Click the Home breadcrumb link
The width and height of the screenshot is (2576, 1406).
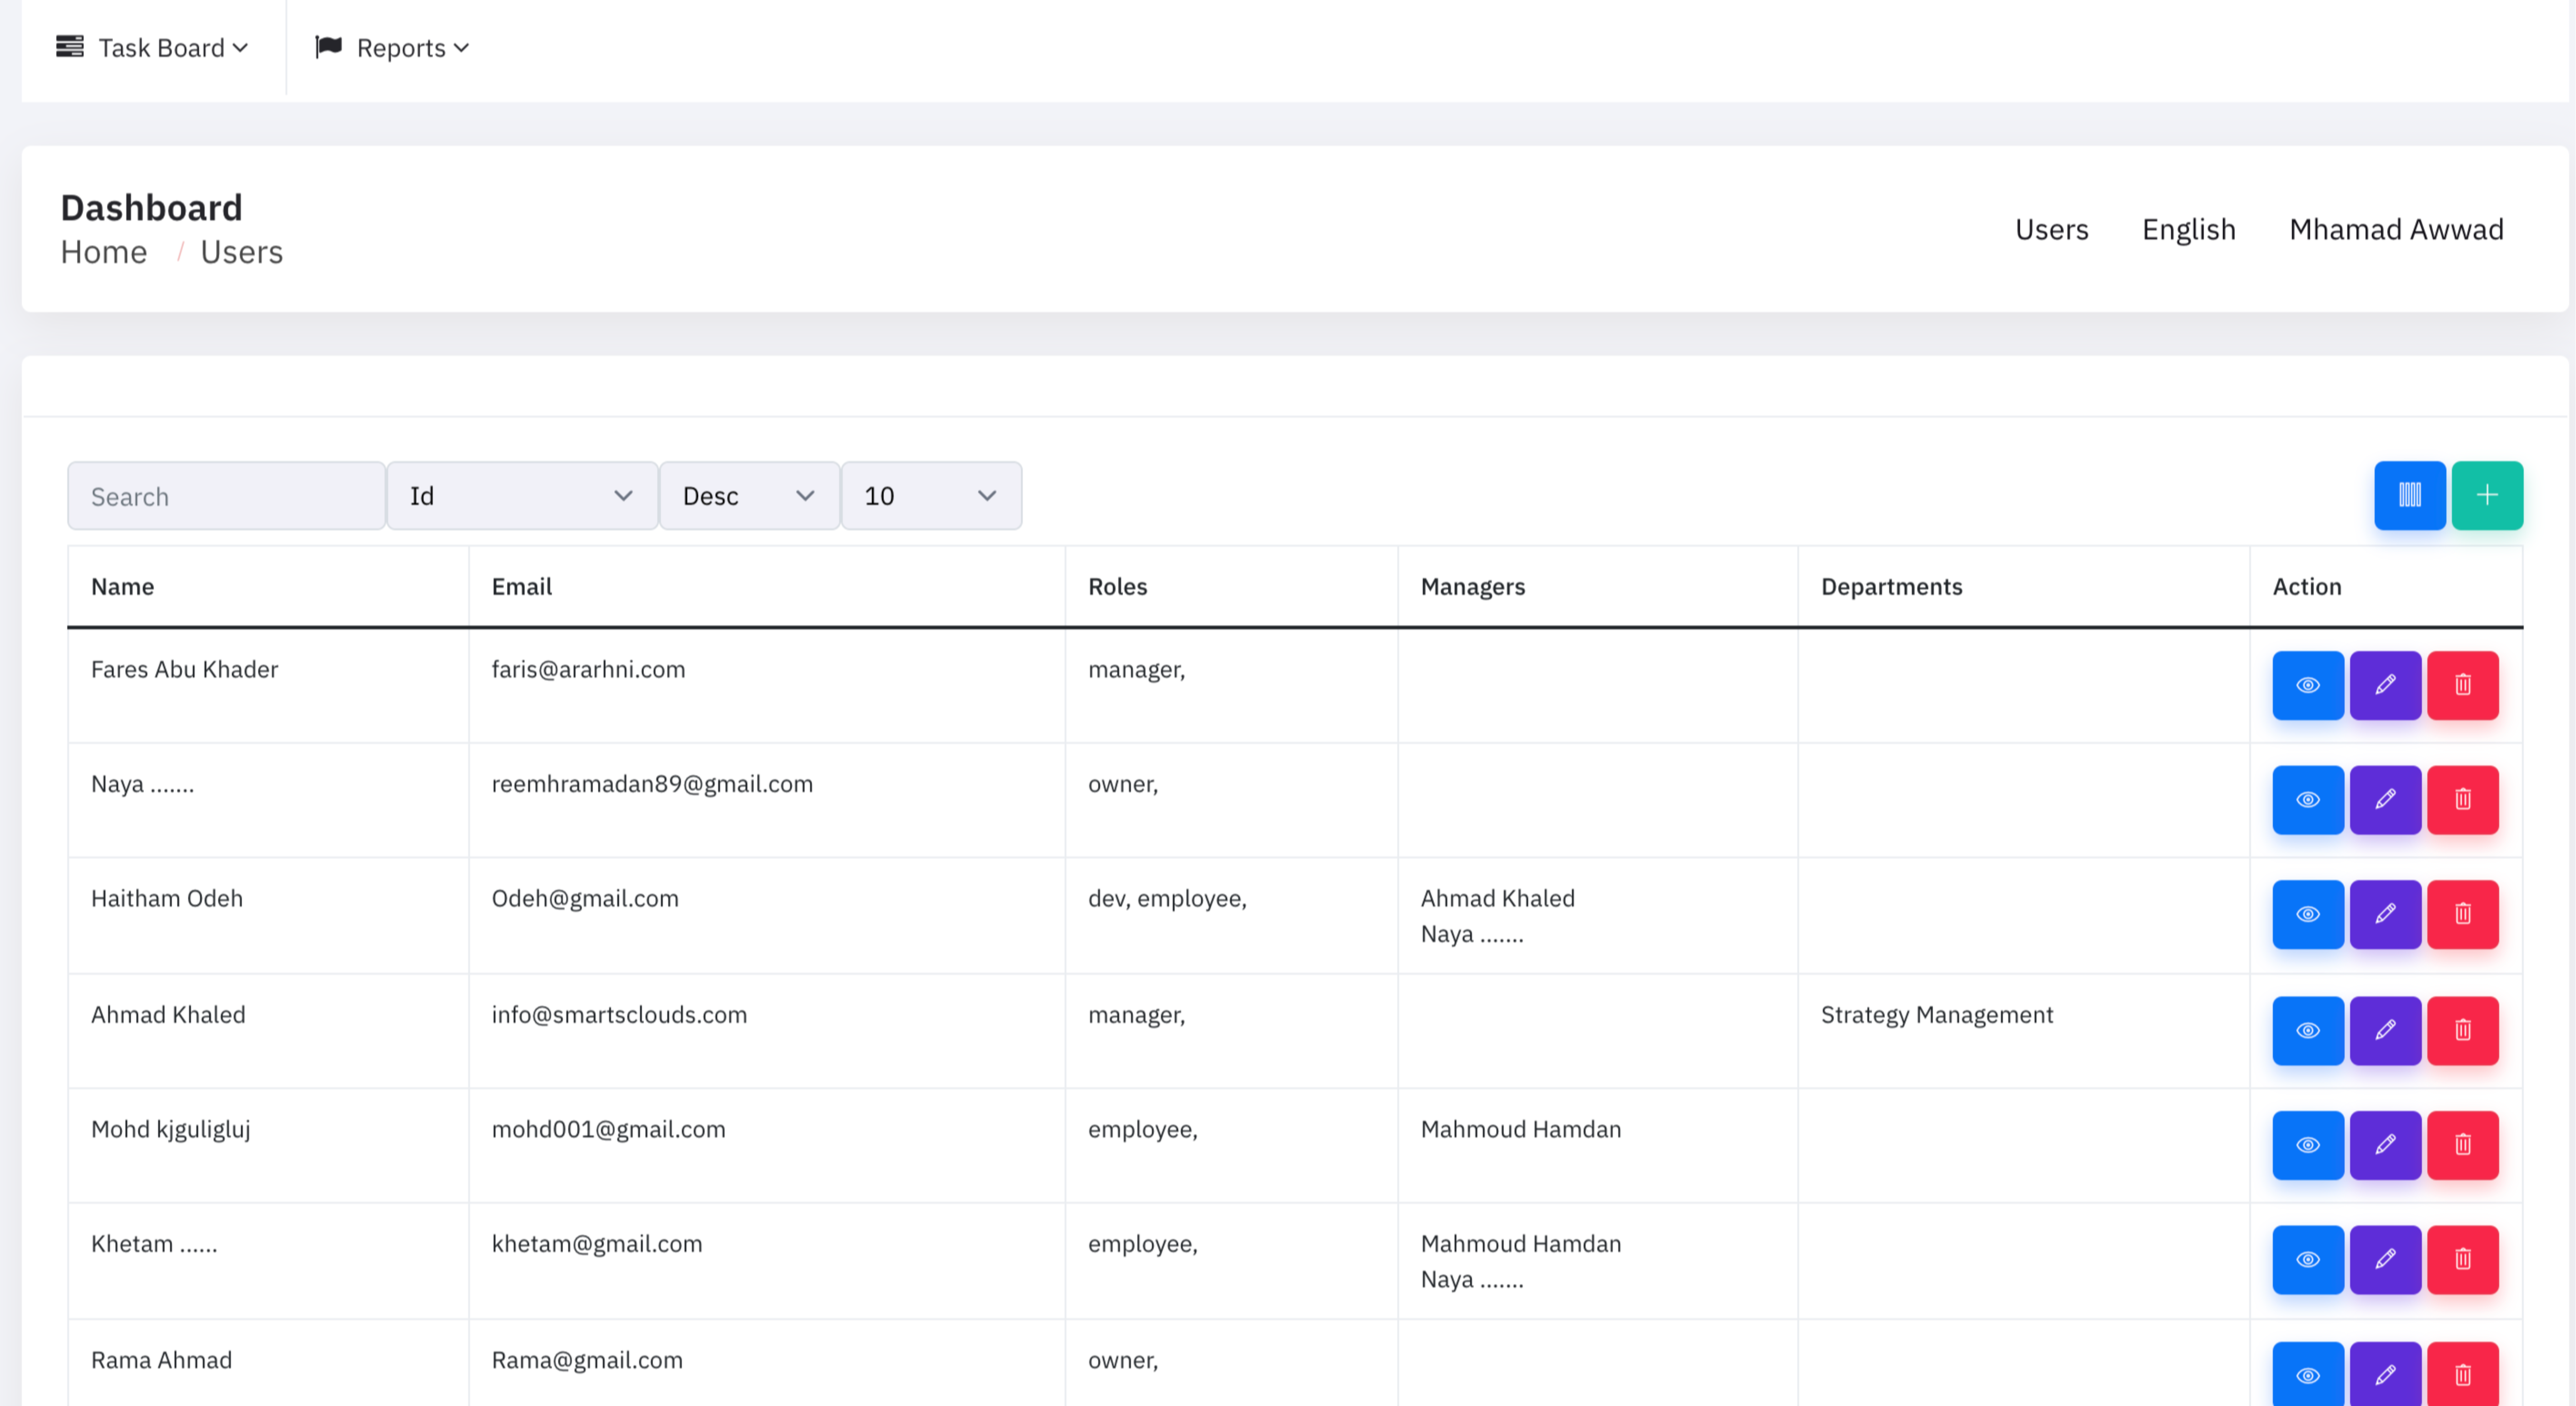click(x=102, y=251)
